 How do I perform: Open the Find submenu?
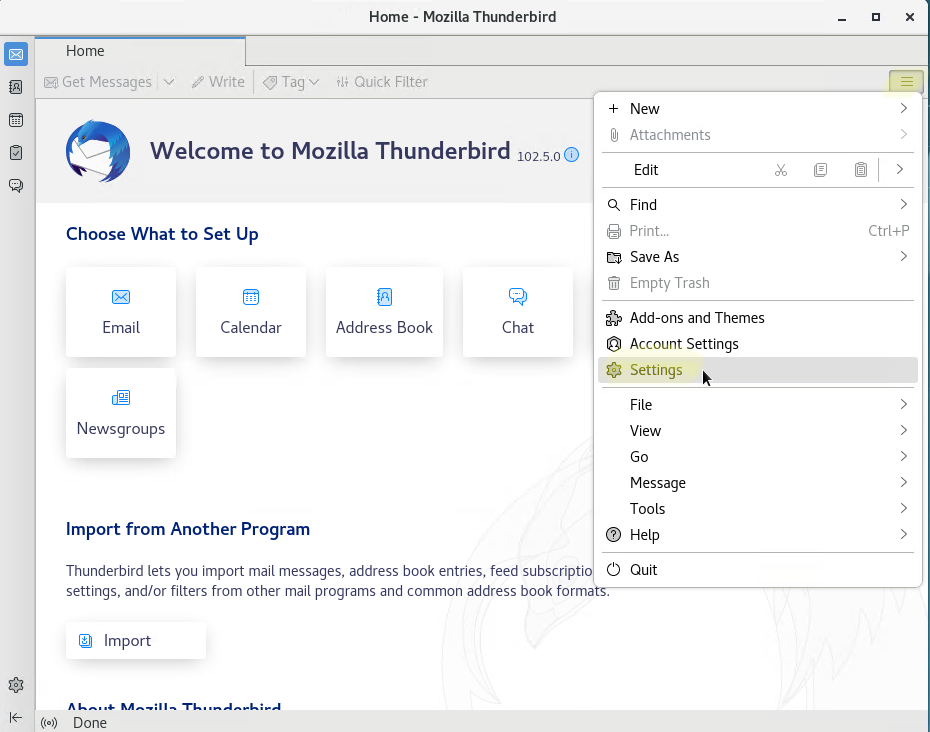pyautogui.click(x=758, y=205)
